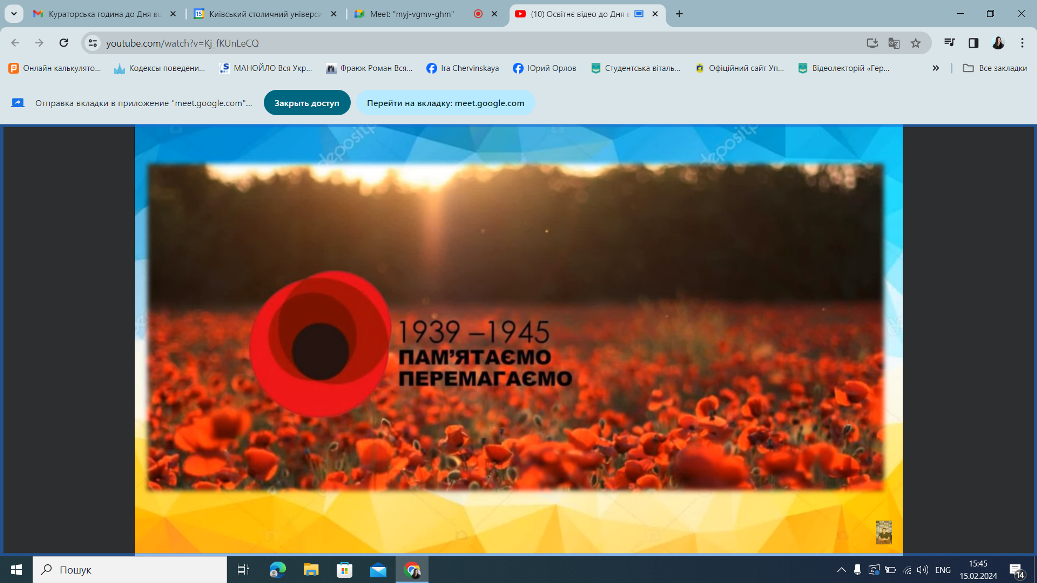Viewport: 1037px width, 583px height.
Task: Open the Студентська віталь bookmark
Action: pos(636,68)
